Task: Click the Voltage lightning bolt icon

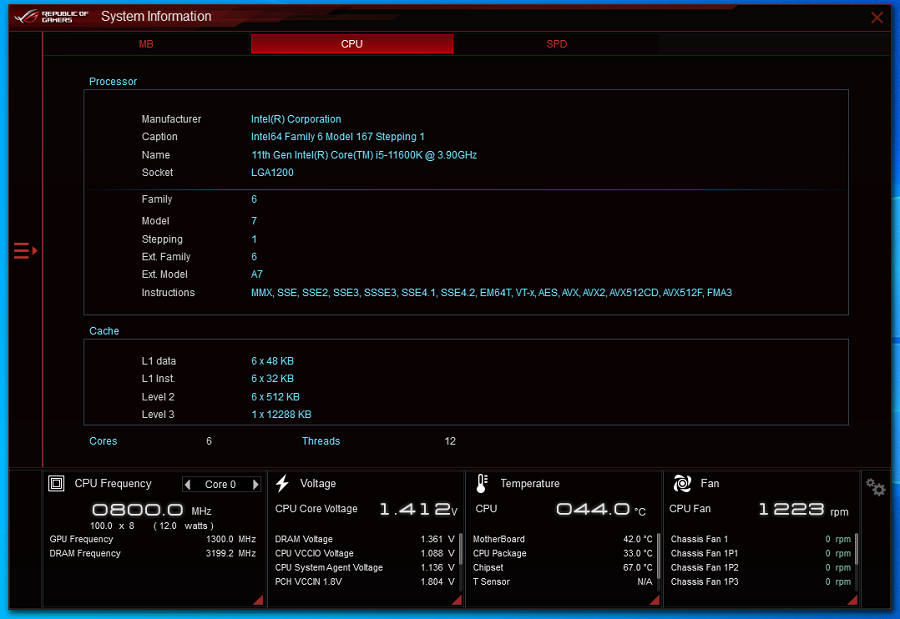Action: tap(282, 483)
